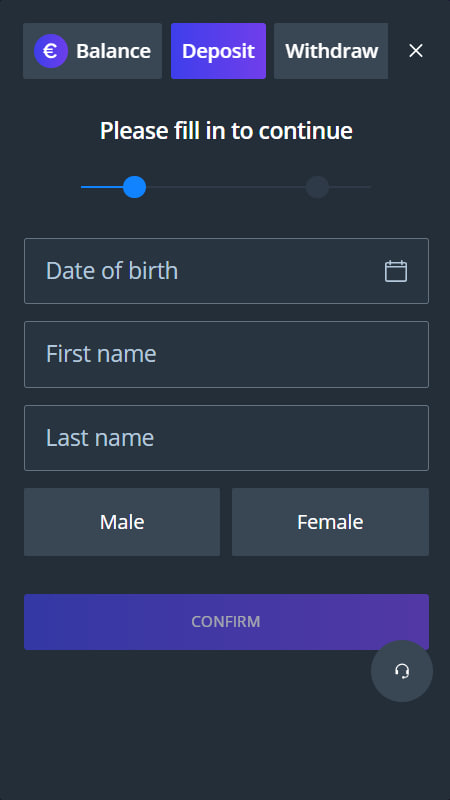The width and height of the screenshot is (450, 800).
Task: Choose Female as gender
Action: (x=330, y=522)
